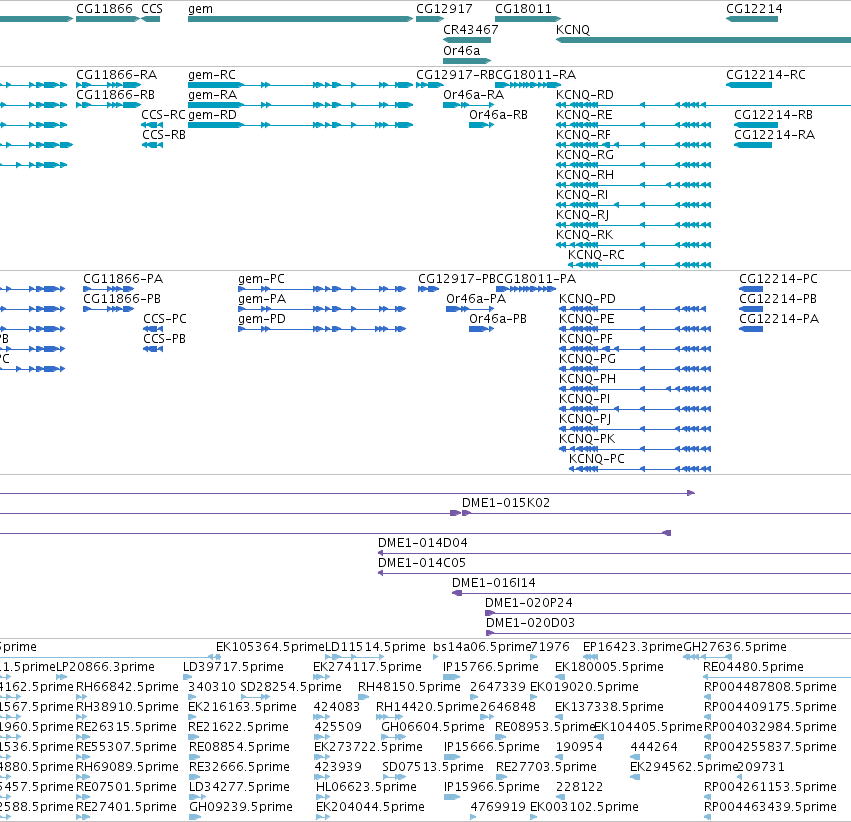Click transcript gem-RD
This screenshot has height=822, width=851.
click(212, 114)
